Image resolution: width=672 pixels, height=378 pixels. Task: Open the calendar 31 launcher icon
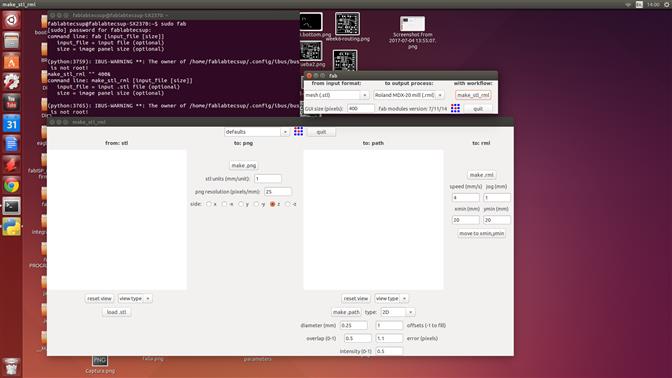point(12,123)
